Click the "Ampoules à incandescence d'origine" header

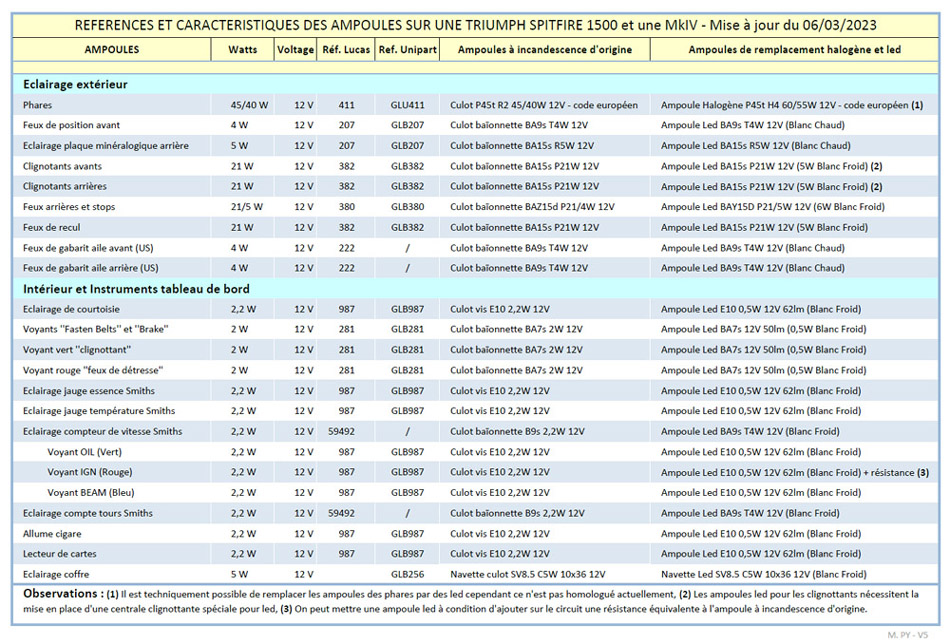click(x=544, y=49)
